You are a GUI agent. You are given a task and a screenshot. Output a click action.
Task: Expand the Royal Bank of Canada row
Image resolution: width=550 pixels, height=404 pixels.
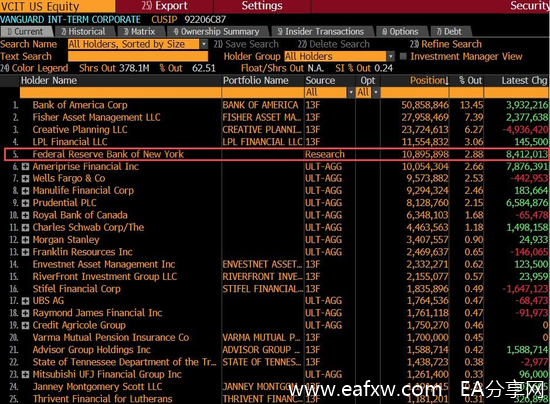point(25,215)
